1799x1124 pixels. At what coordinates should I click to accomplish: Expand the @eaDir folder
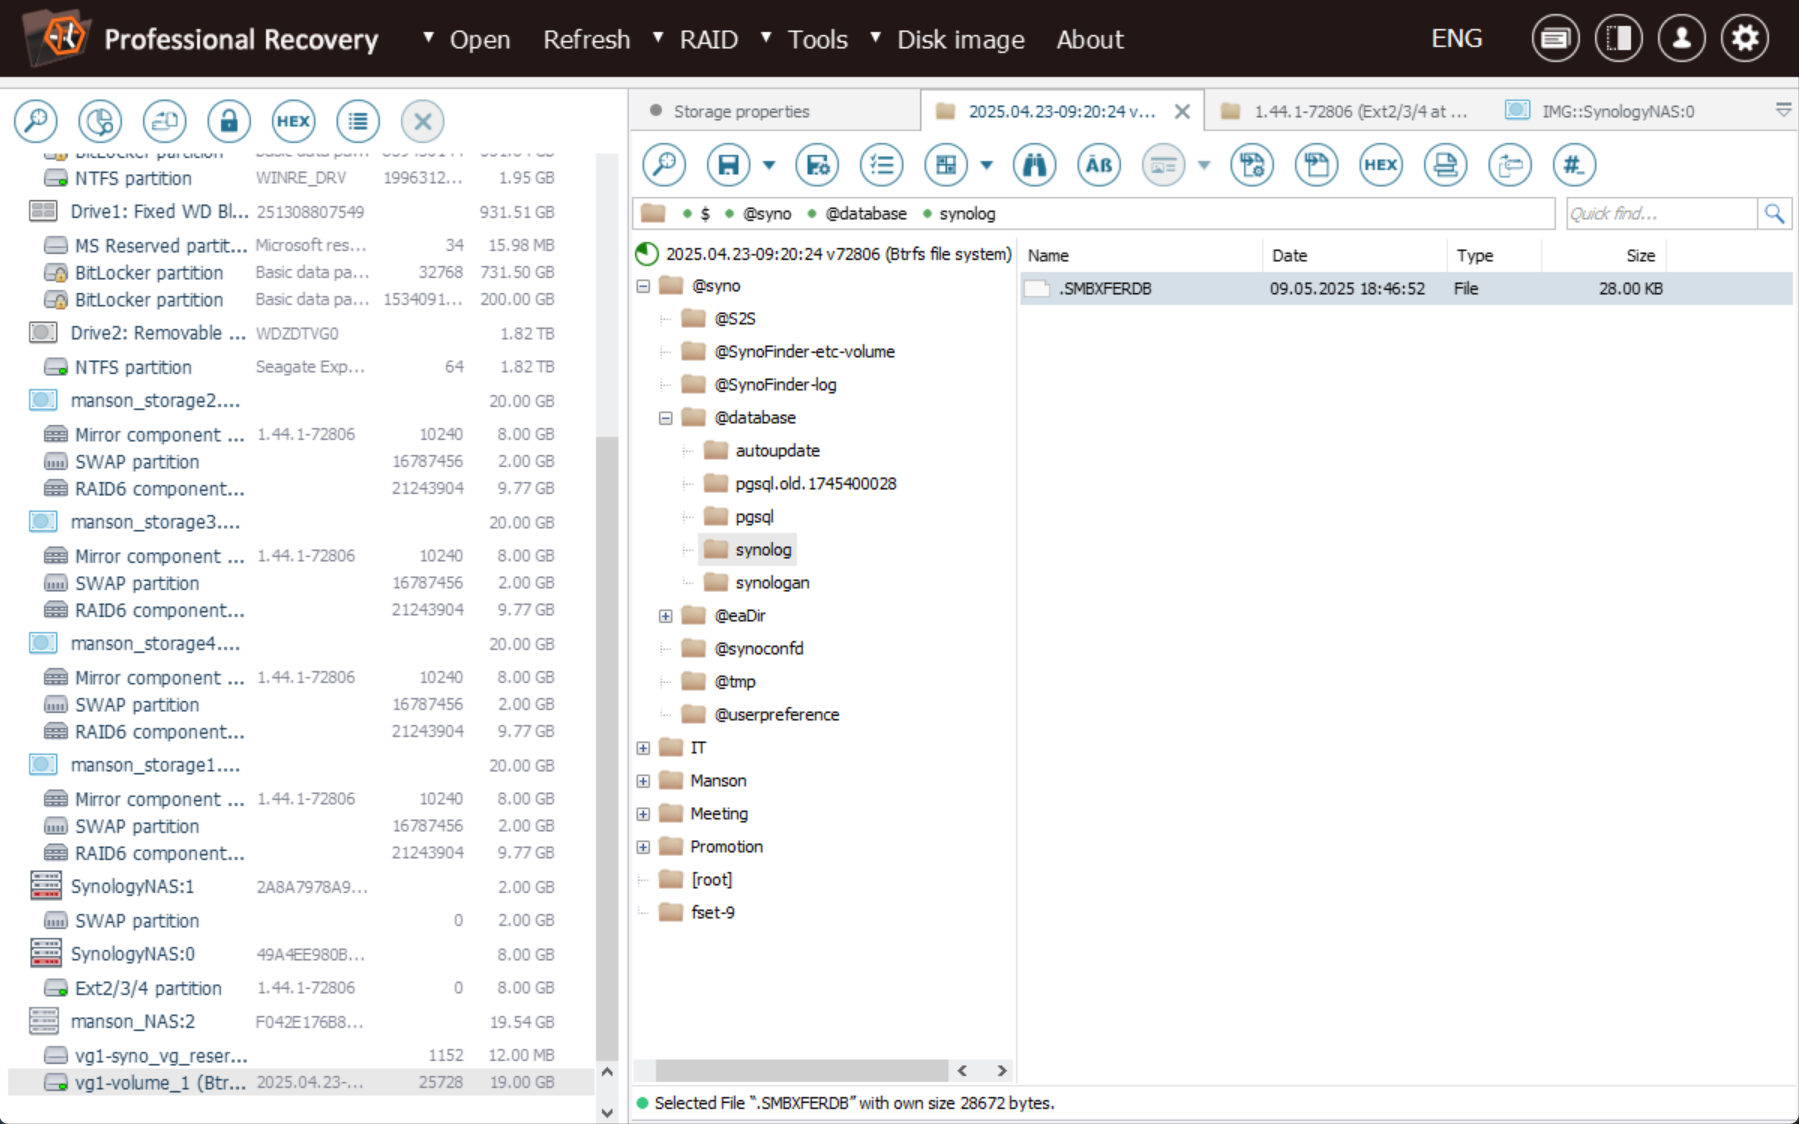666,616
